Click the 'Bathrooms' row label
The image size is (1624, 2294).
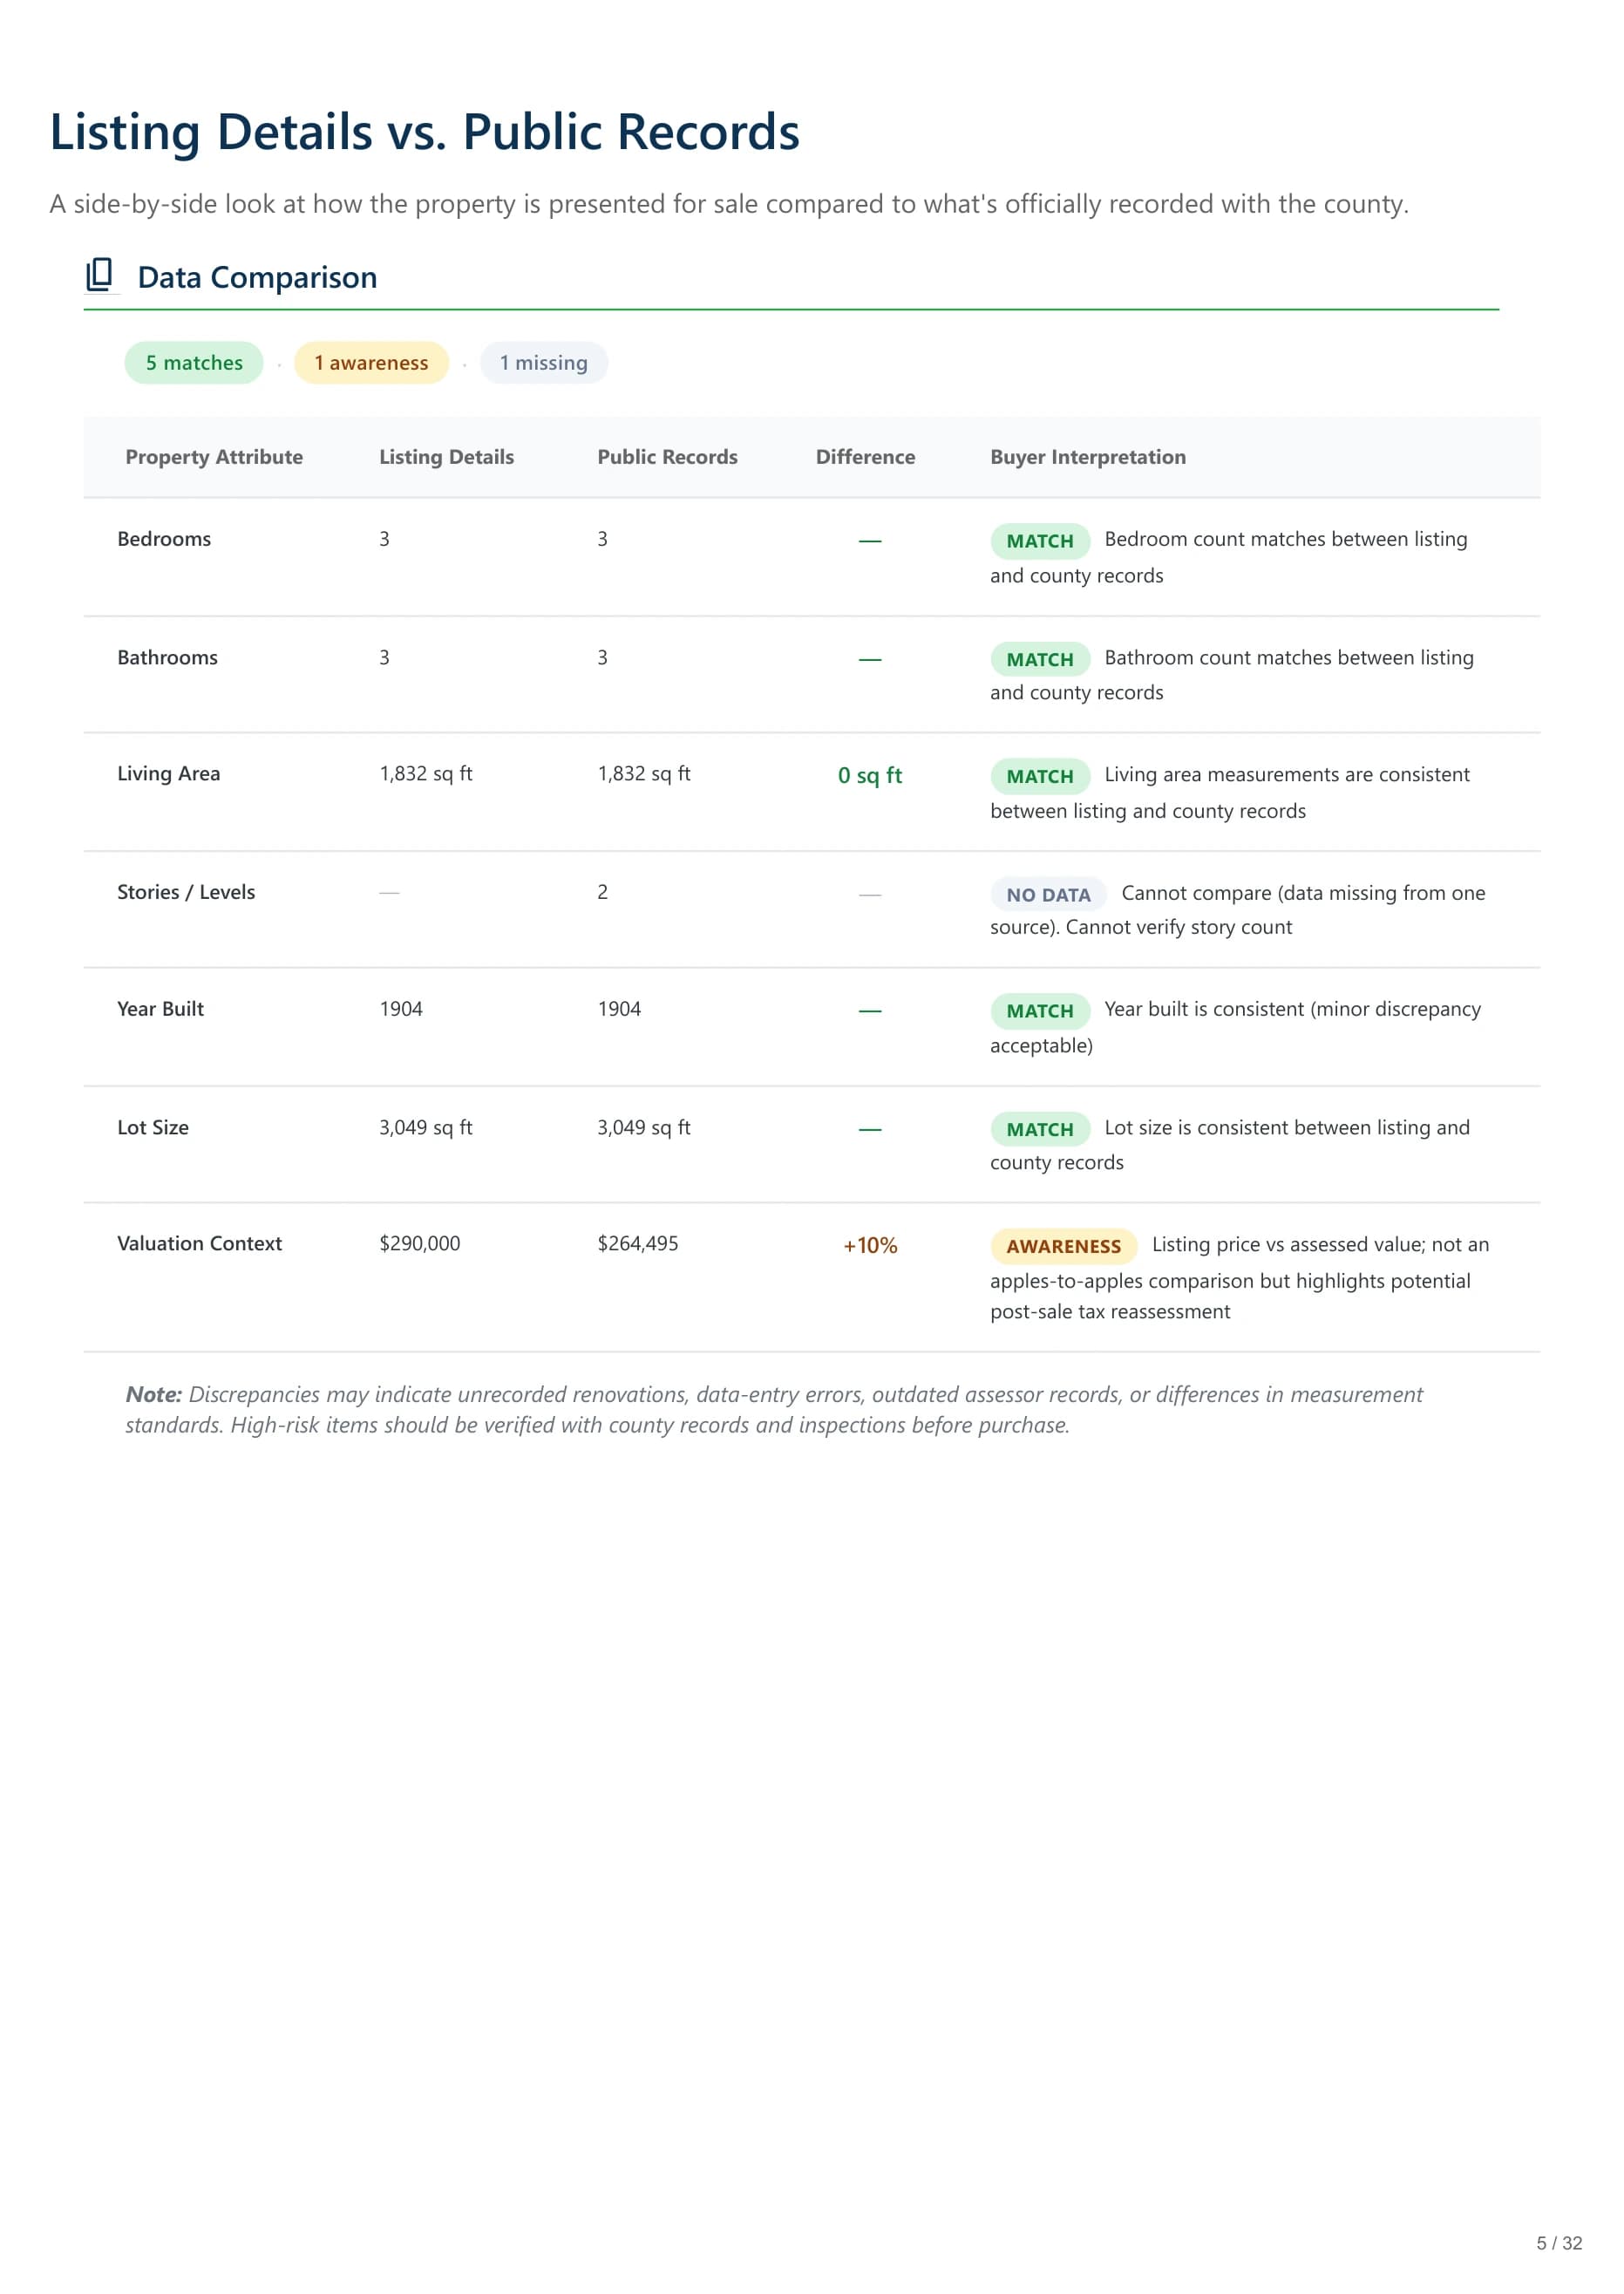(167, 657)
